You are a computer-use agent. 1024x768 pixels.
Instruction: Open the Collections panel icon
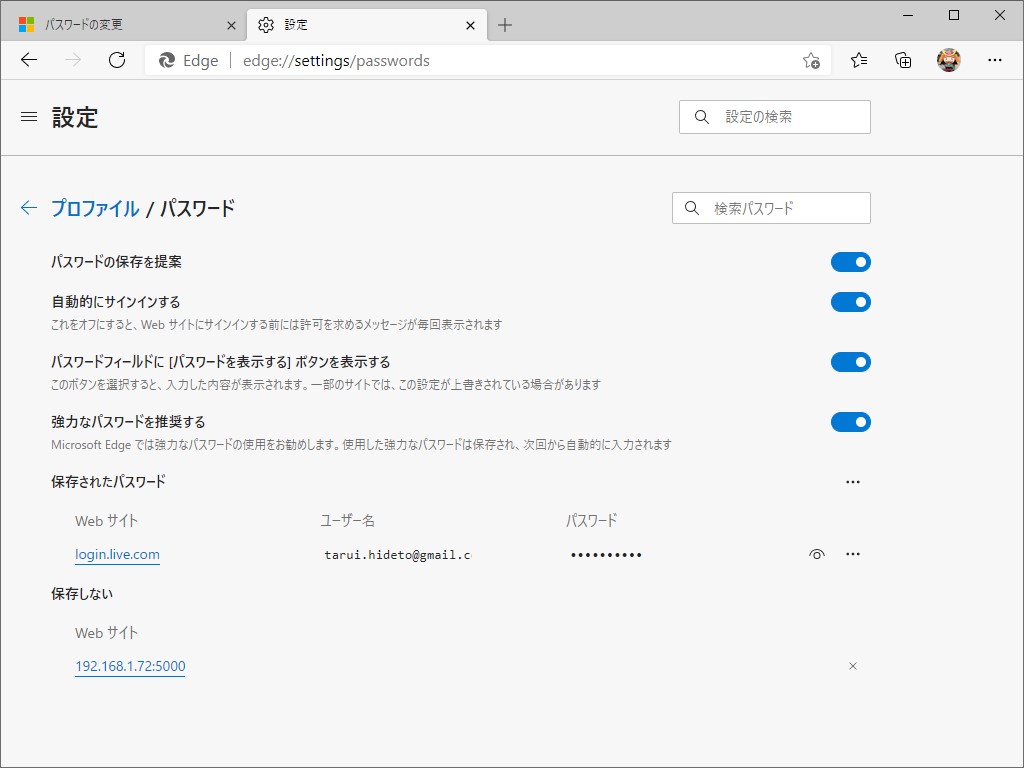point(902,60)
